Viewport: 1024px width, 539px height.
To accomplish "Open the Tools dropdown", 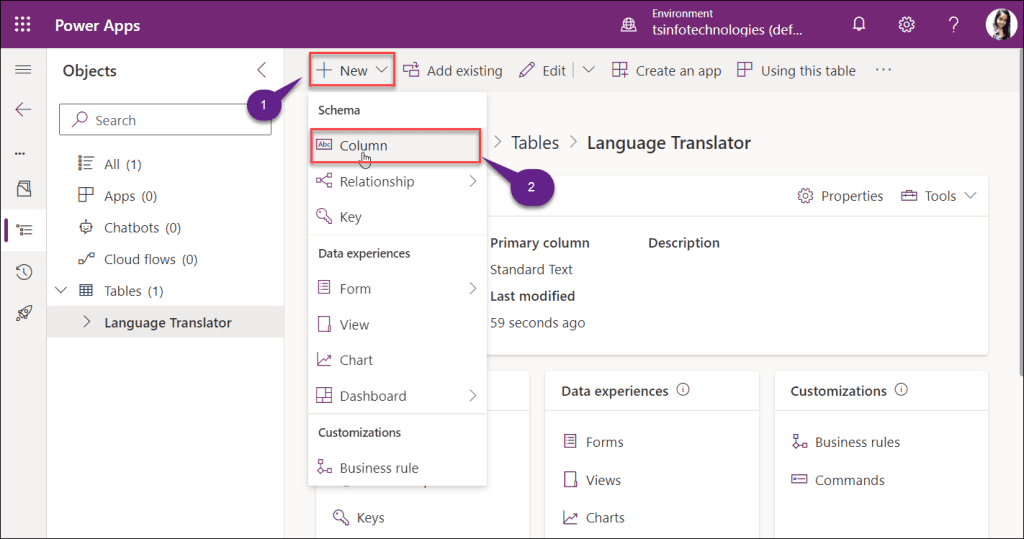I will click(x=938, y=196).
